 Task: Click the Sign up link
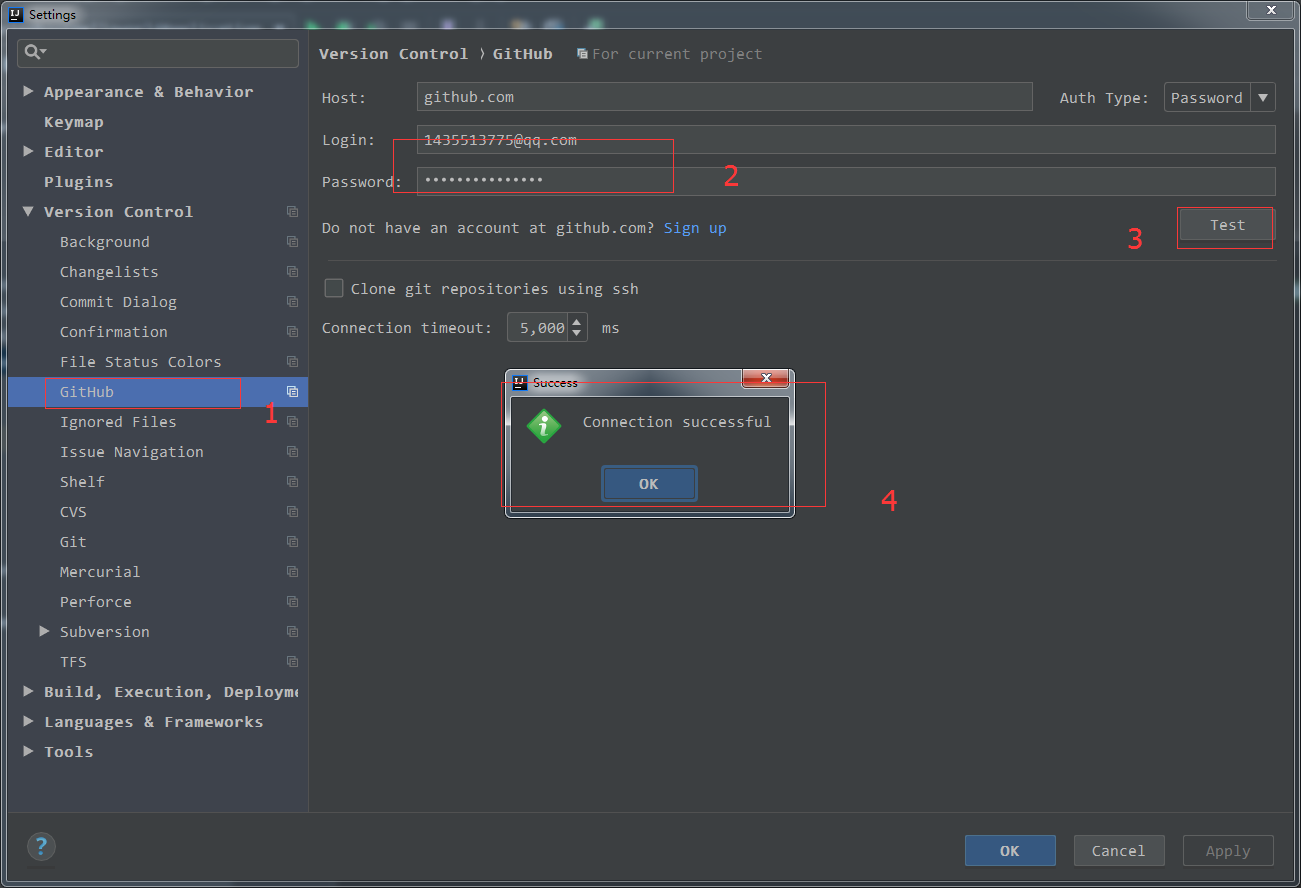pyautogui.click(x=695, y=228)
